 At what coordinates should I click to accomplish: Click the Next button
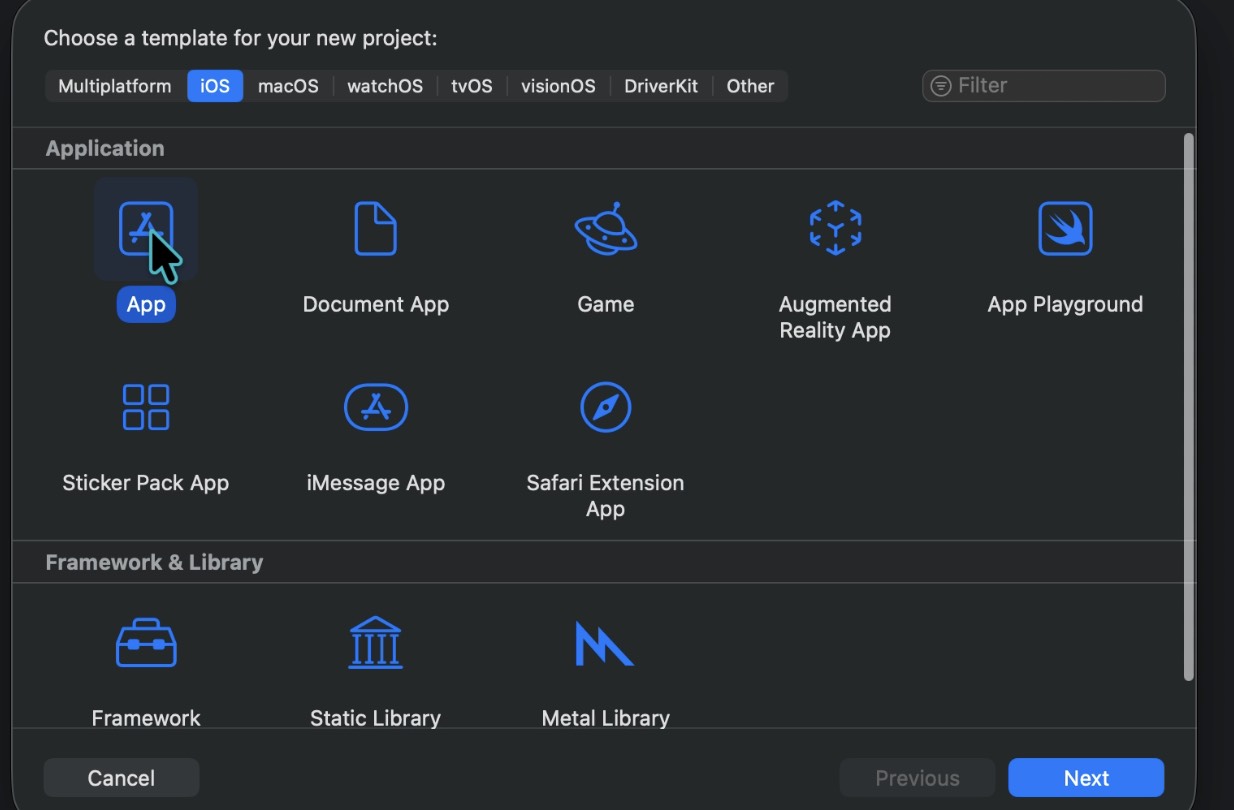point(1086,778)
